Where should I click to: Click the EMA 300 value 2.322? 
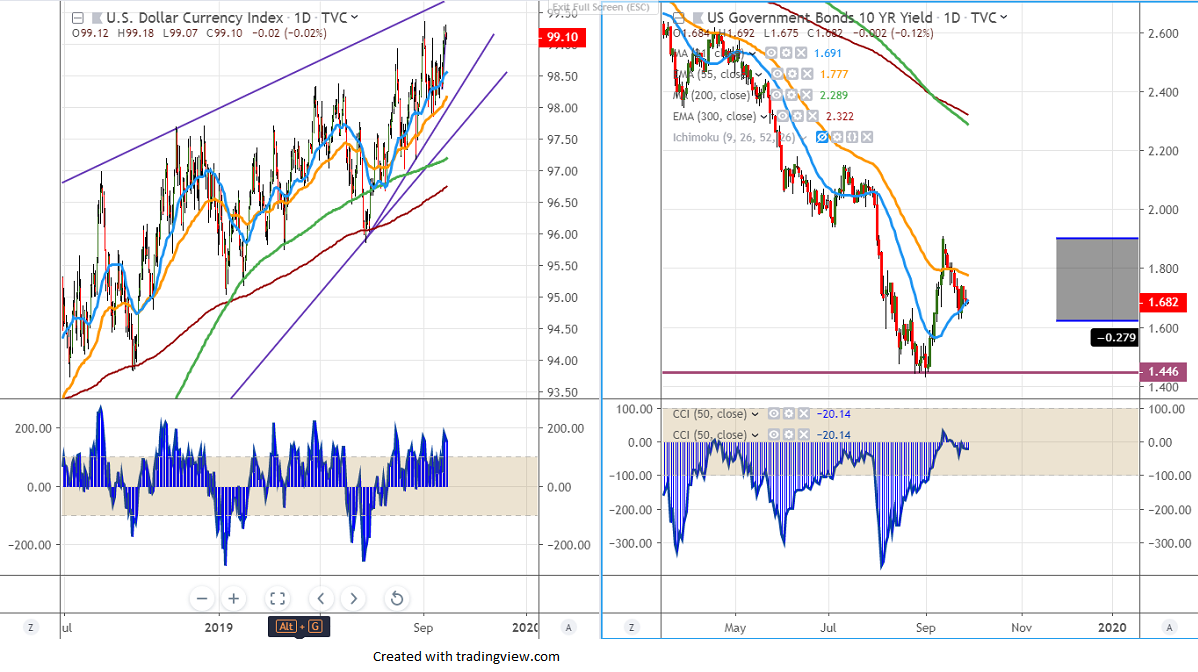click(x=840, y=116)
